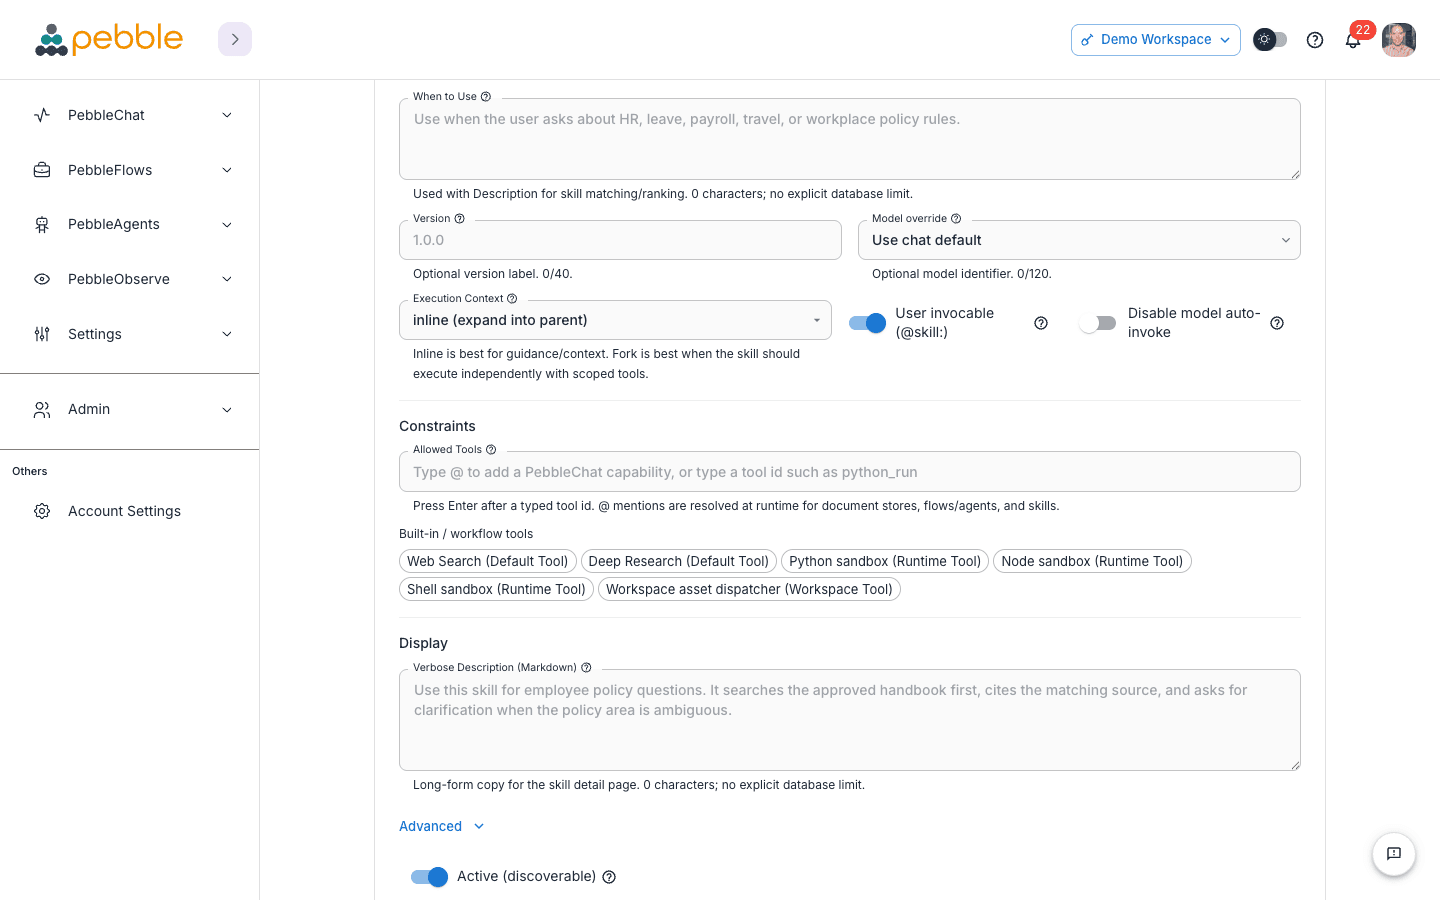Open Execution Context dropdown
This screenshot has height=900, width=1440.
(x=615, y=320)
